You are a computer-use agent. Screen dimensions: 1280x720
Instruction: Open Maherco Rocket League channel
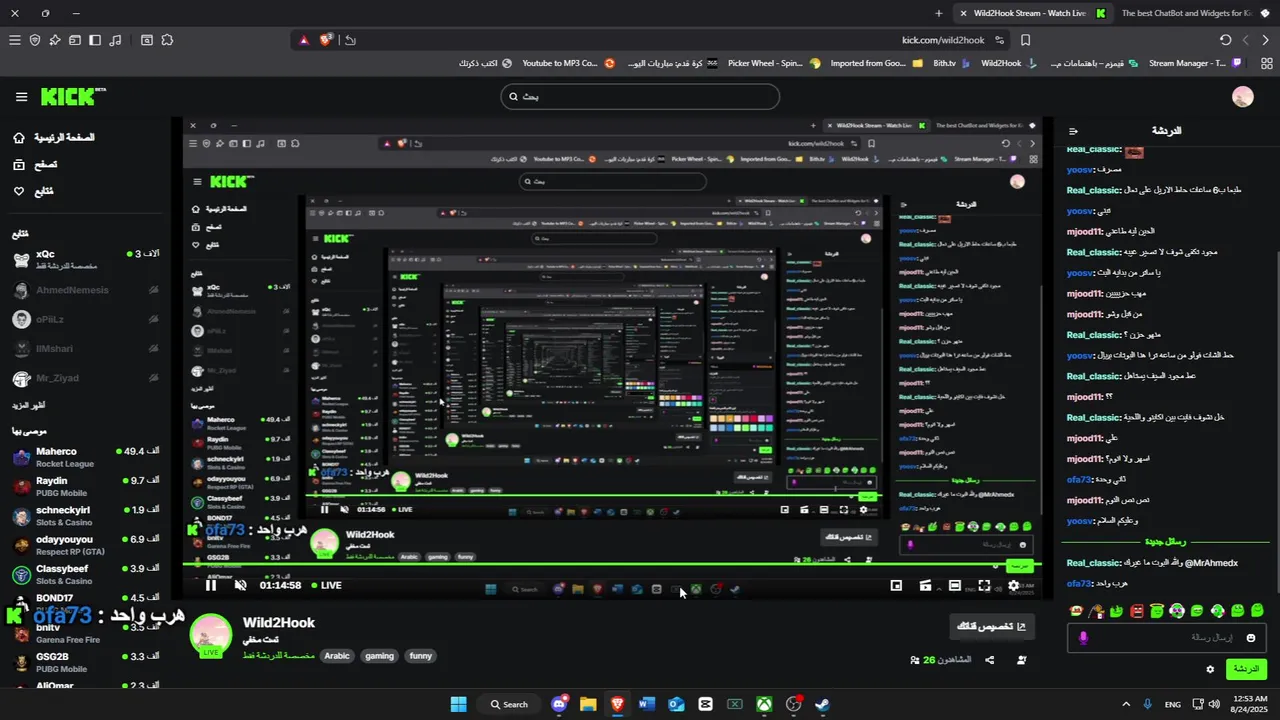(85, 457)
